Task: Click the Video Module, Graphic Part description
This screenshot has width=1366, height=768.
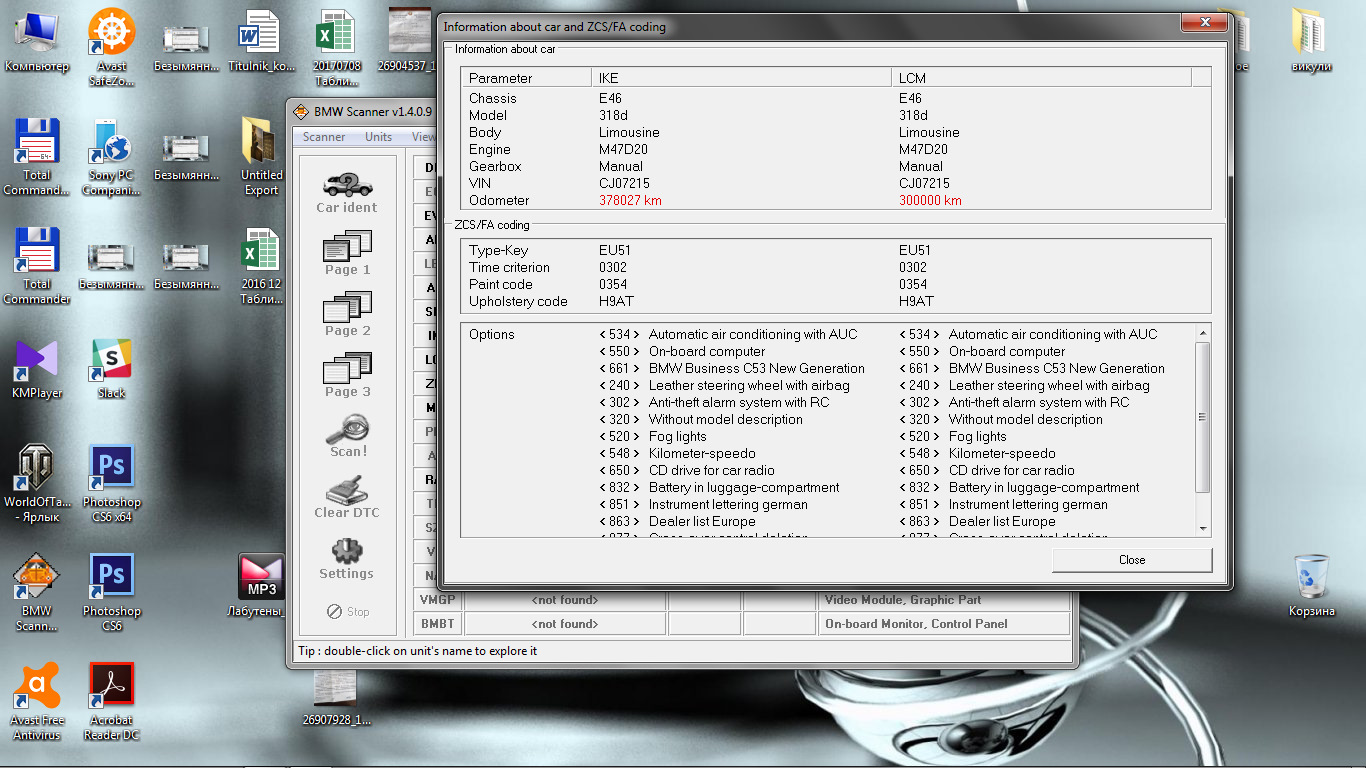Action: pos(903,600)
